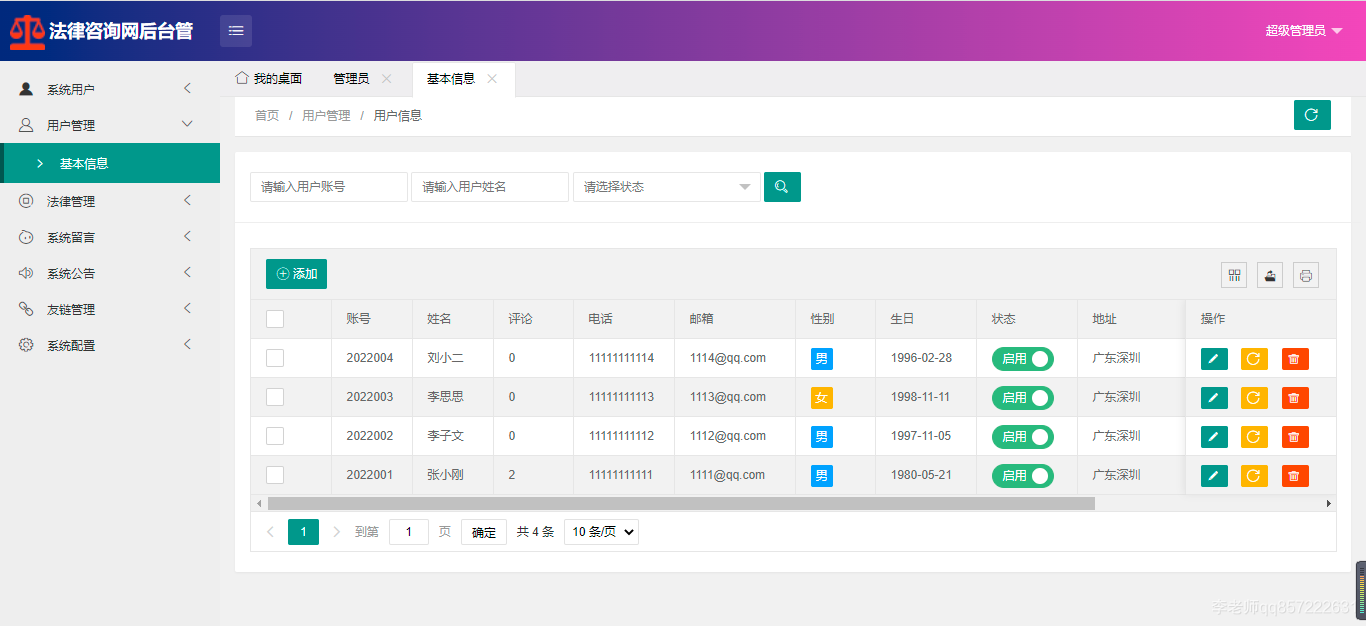Check the box for account 2022002
Viewport: 1366px width, 626px height.
(x=275, y=436)
